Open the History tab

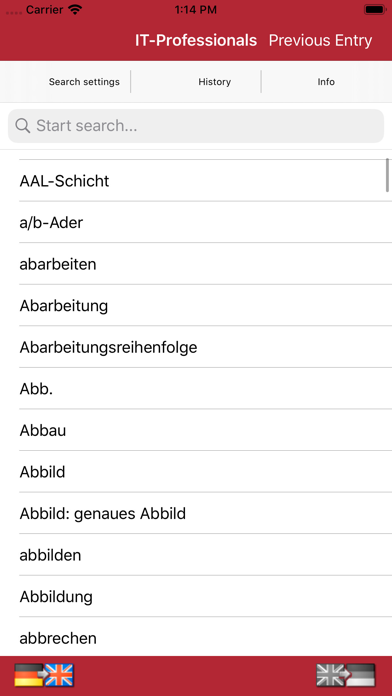[x=214, y=82]
